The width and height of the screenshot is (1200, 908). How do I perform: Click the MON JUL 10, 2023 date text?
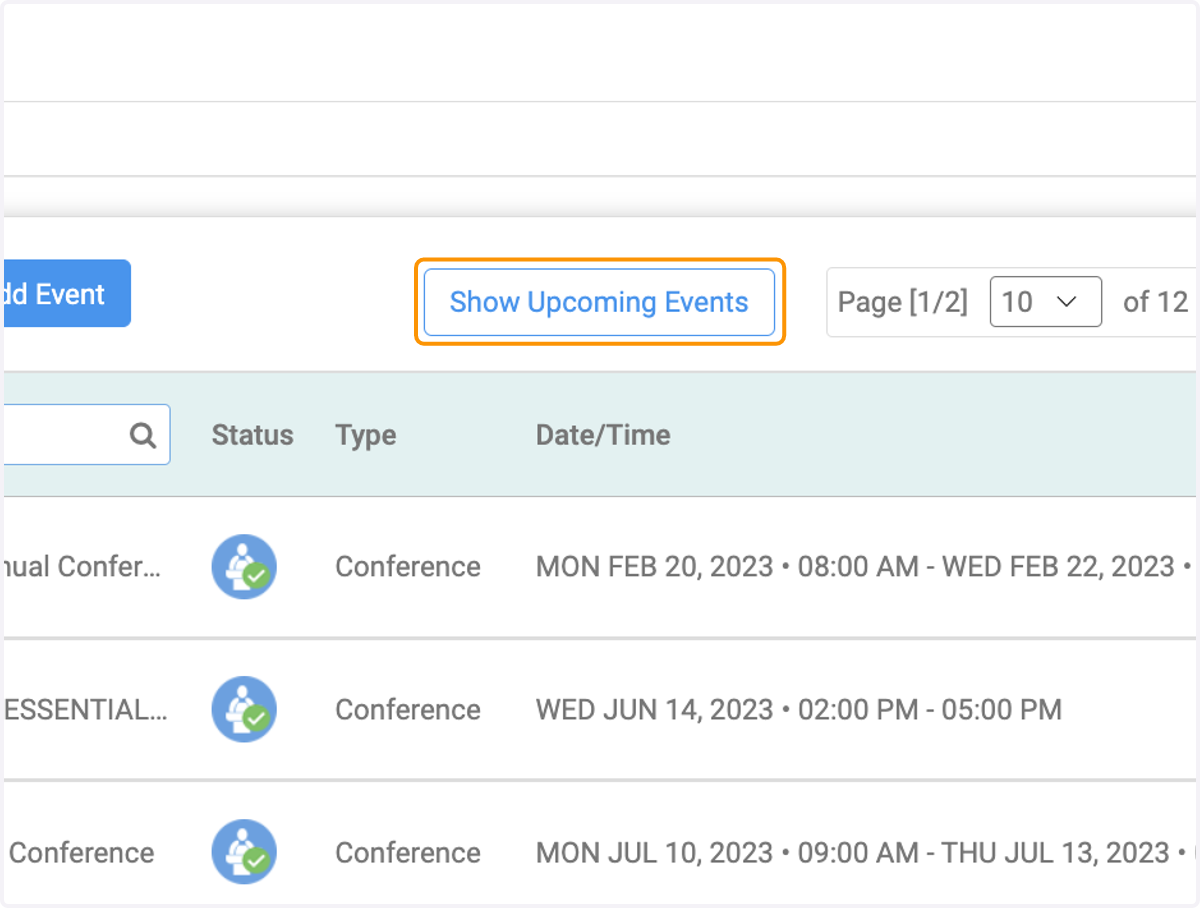coord(655,853)
